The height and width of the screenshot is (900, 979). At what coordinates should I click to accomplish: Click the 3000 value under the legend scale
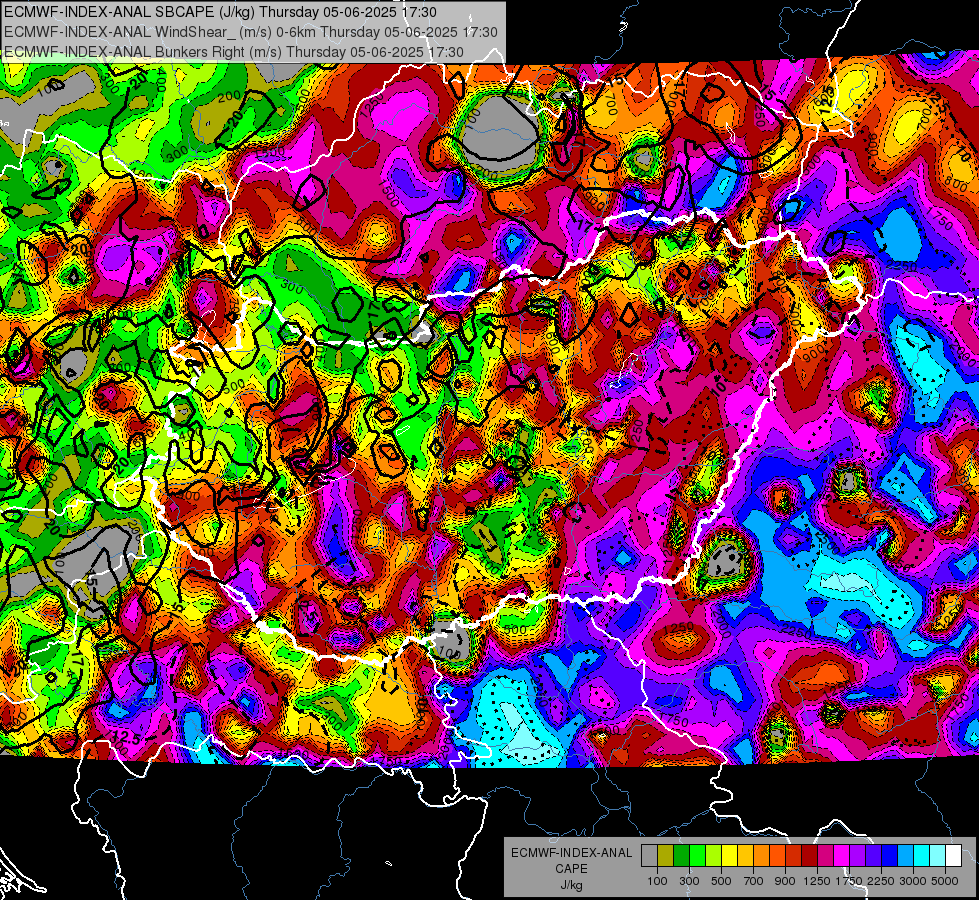(x=913, y=881)
